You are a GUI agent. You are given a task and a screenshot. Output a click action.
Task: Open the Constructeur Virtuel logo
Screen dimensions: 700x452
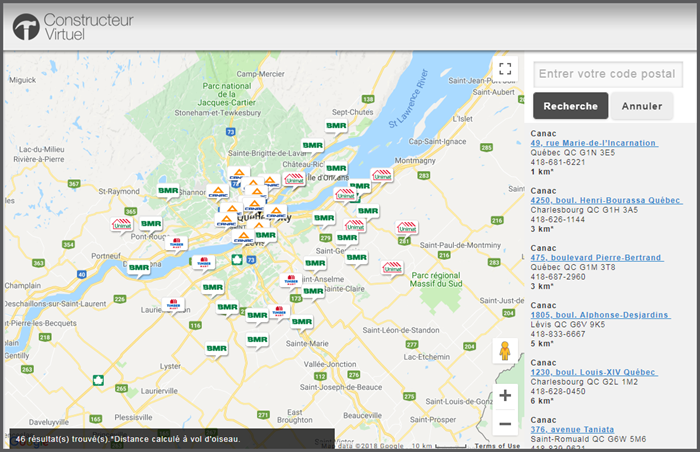tap(73, 26)
